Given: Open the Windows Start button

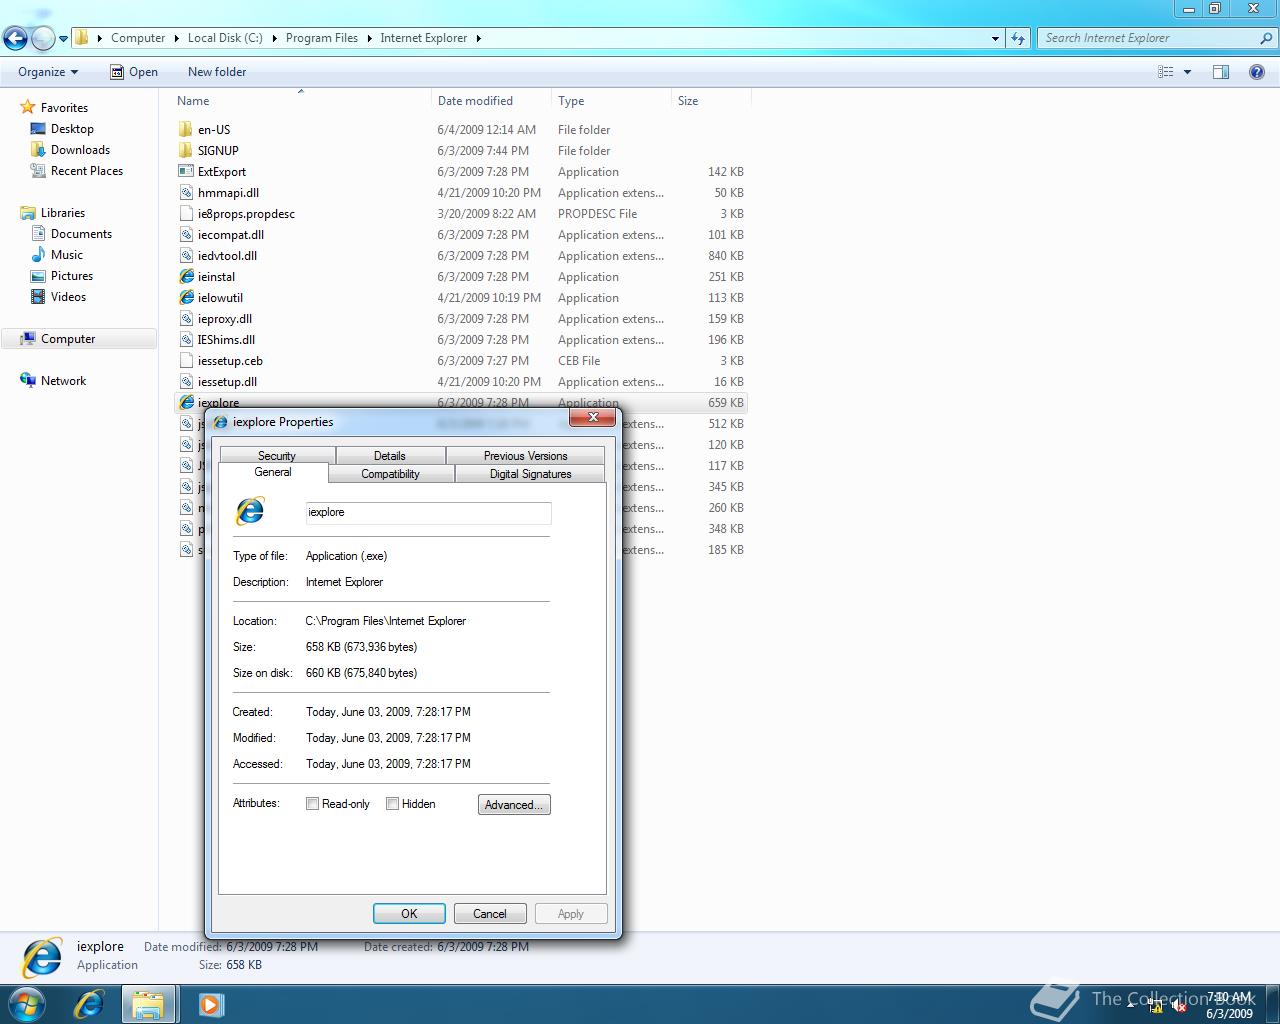Looking at the screenshot, I should coord(26,1004).
